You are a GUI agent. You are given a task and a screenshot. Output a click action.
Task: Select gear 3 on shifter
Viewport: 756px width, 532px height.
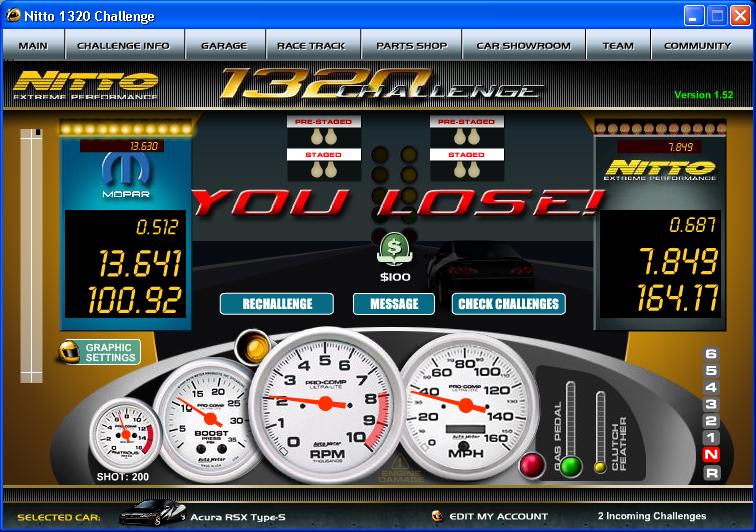(711, 404)
